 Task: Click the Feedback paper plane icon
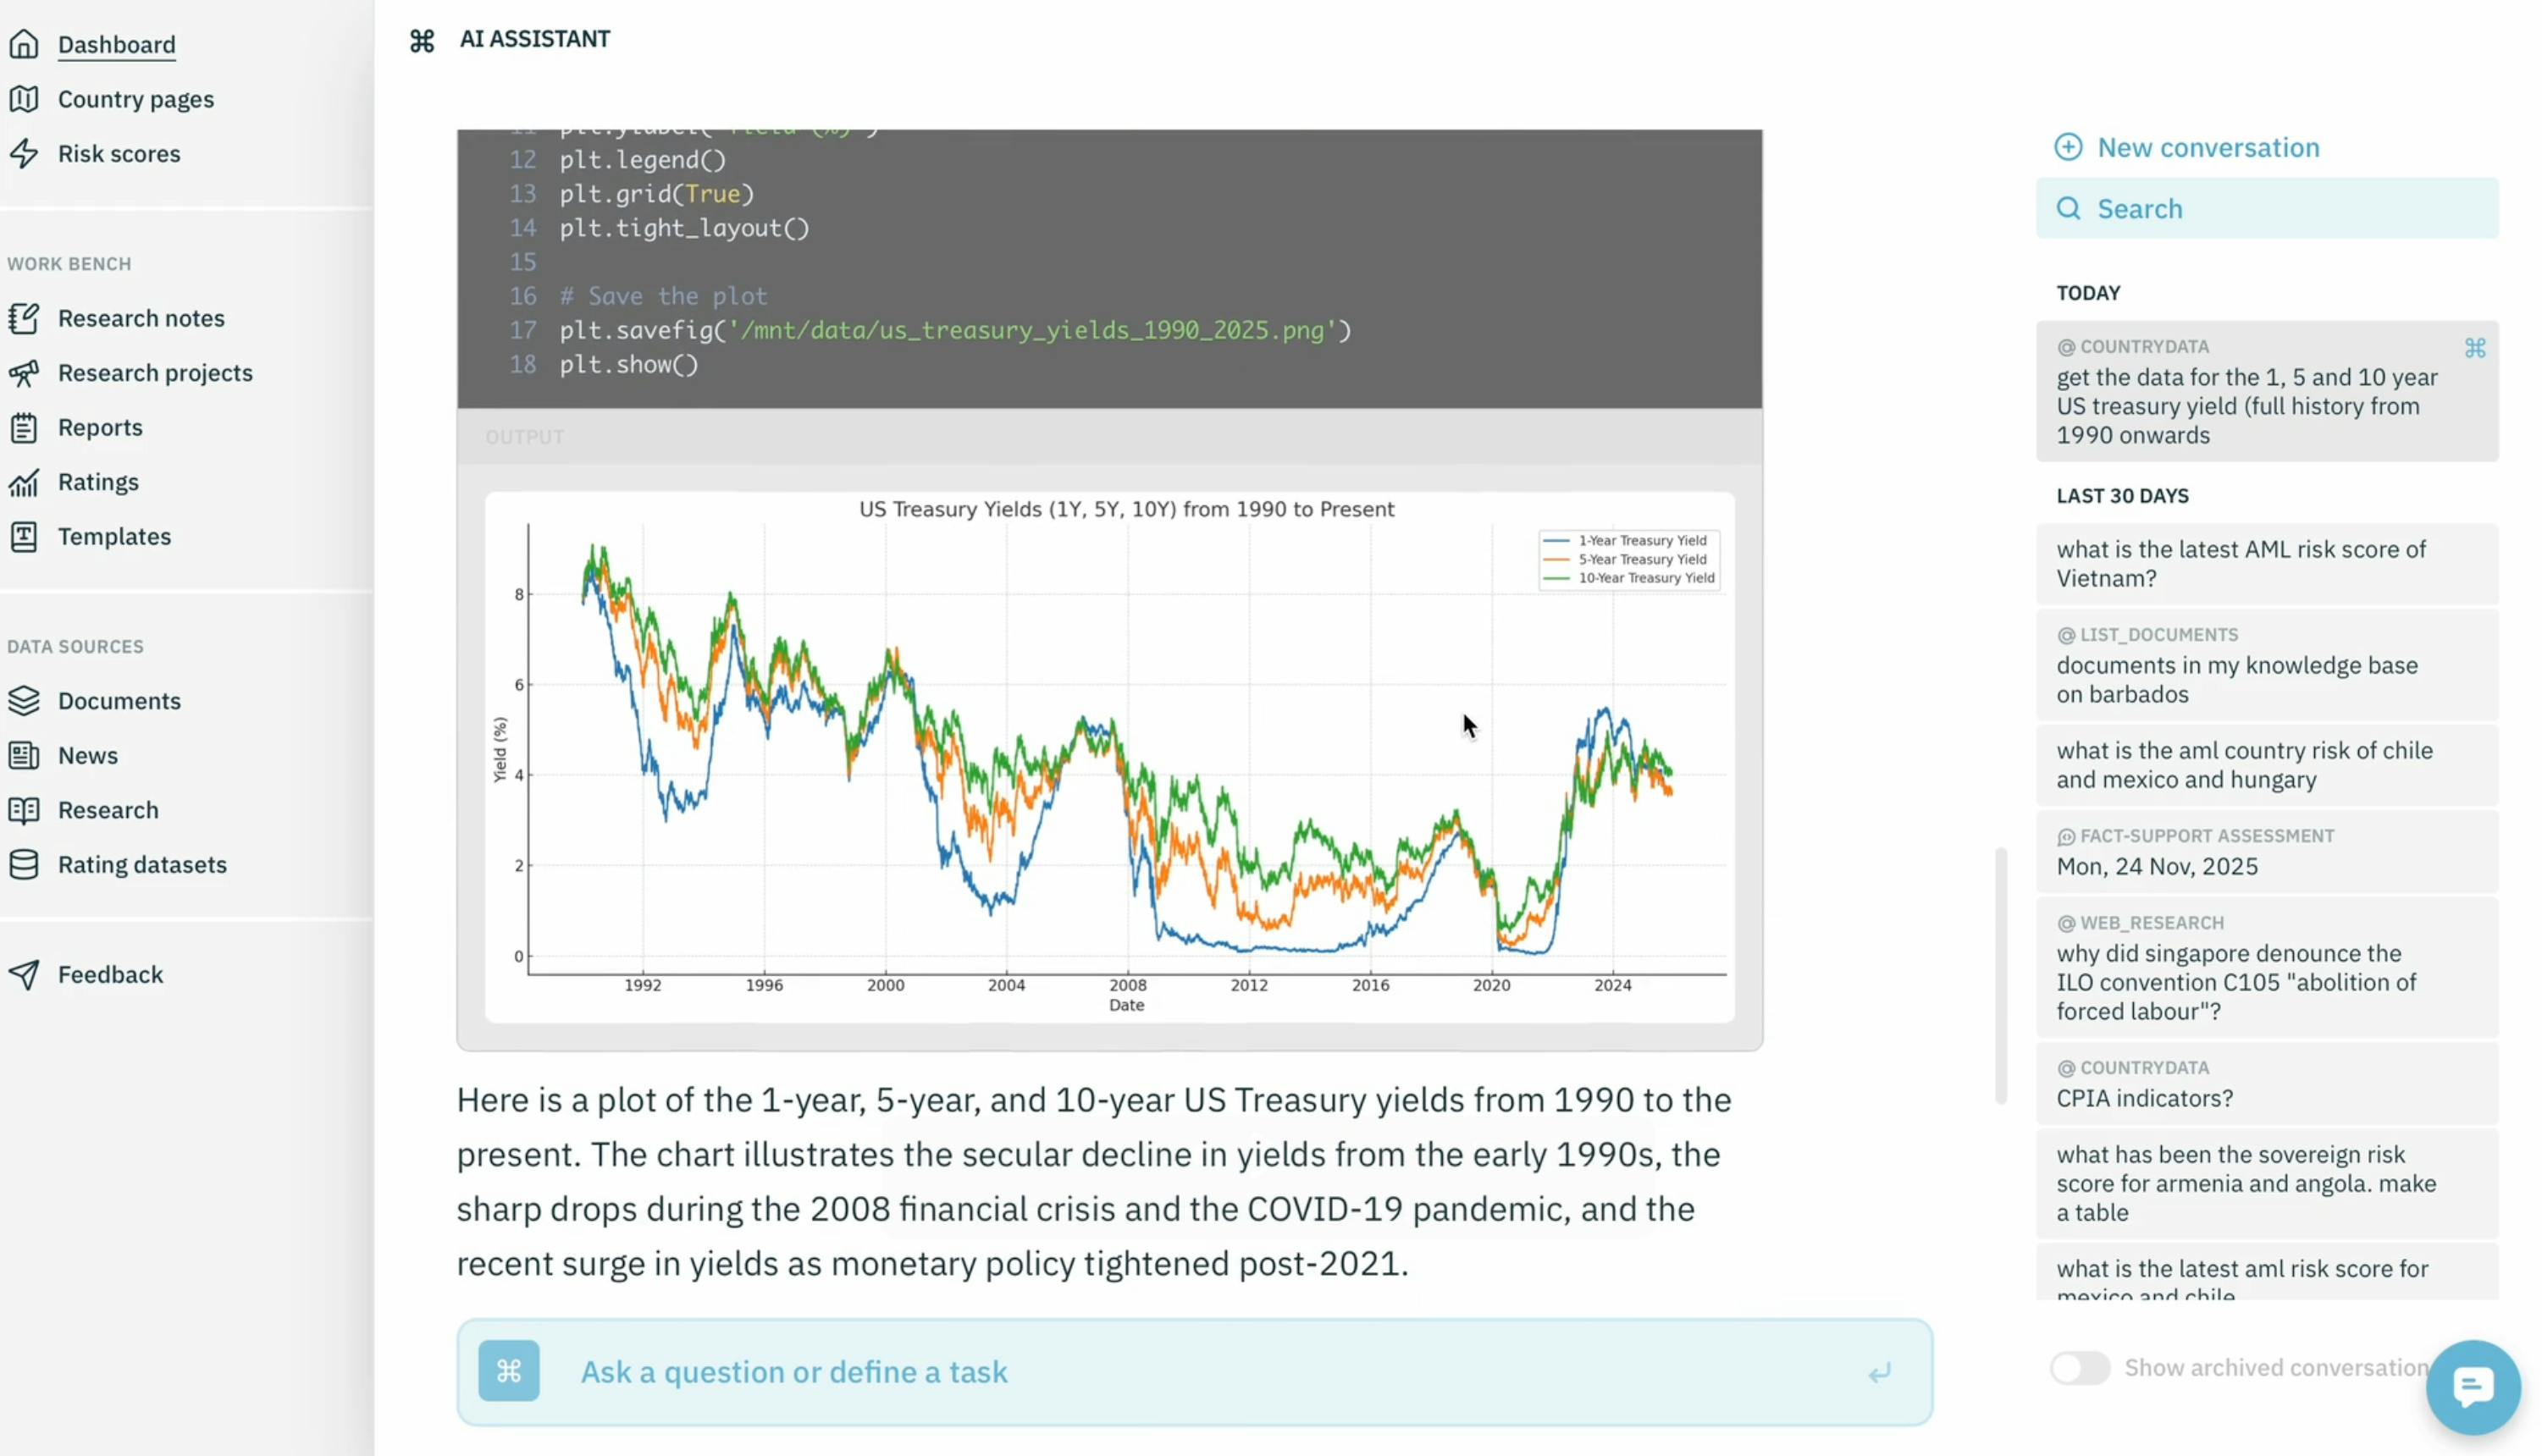click(24, 975)
